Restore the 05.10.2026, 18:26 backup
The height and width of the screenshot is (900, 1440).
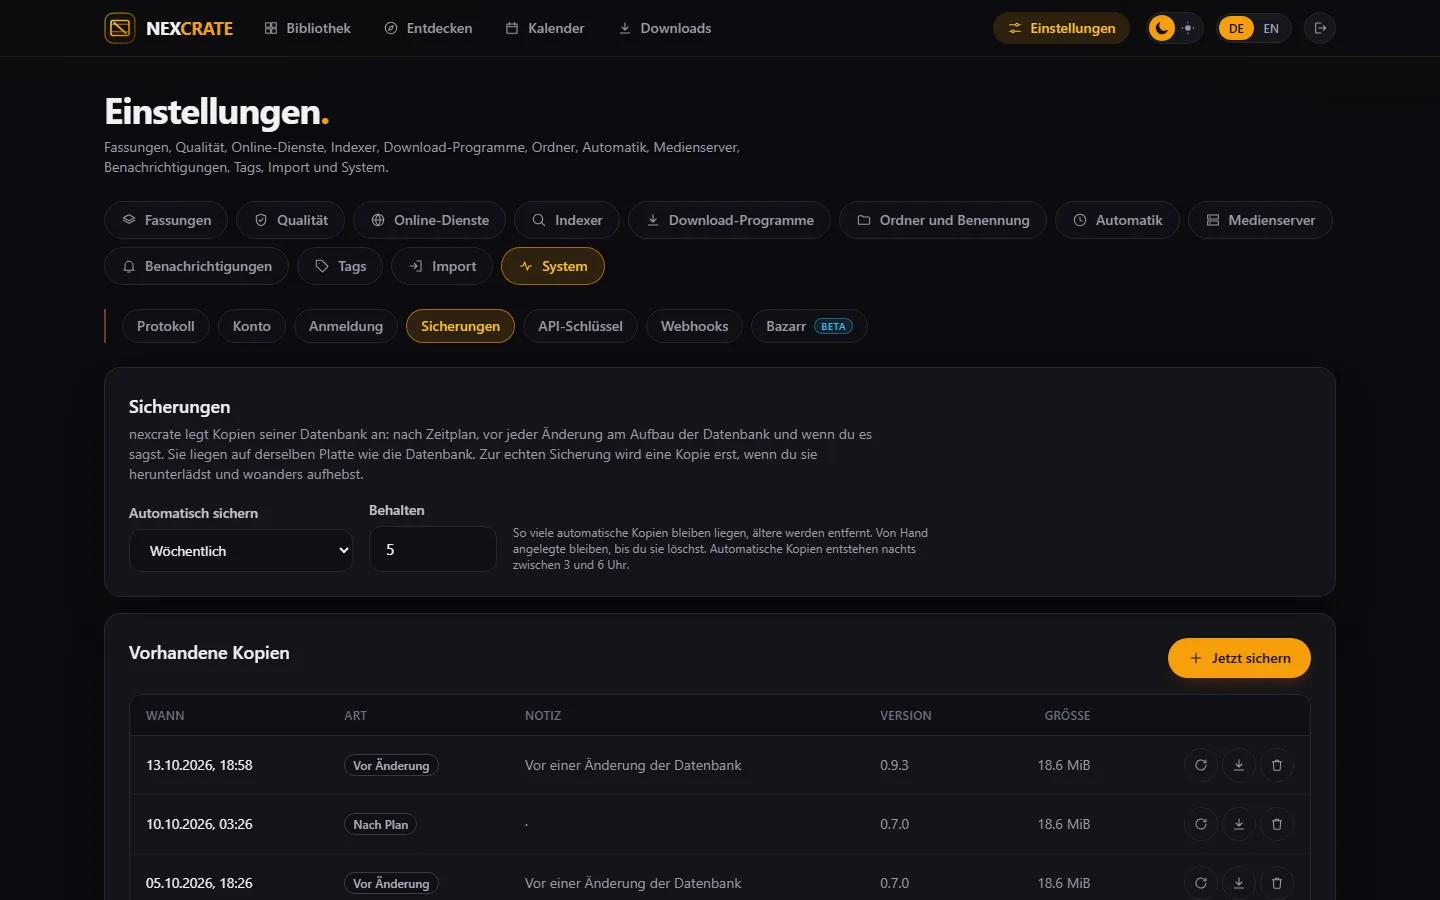click(1201, 883)
